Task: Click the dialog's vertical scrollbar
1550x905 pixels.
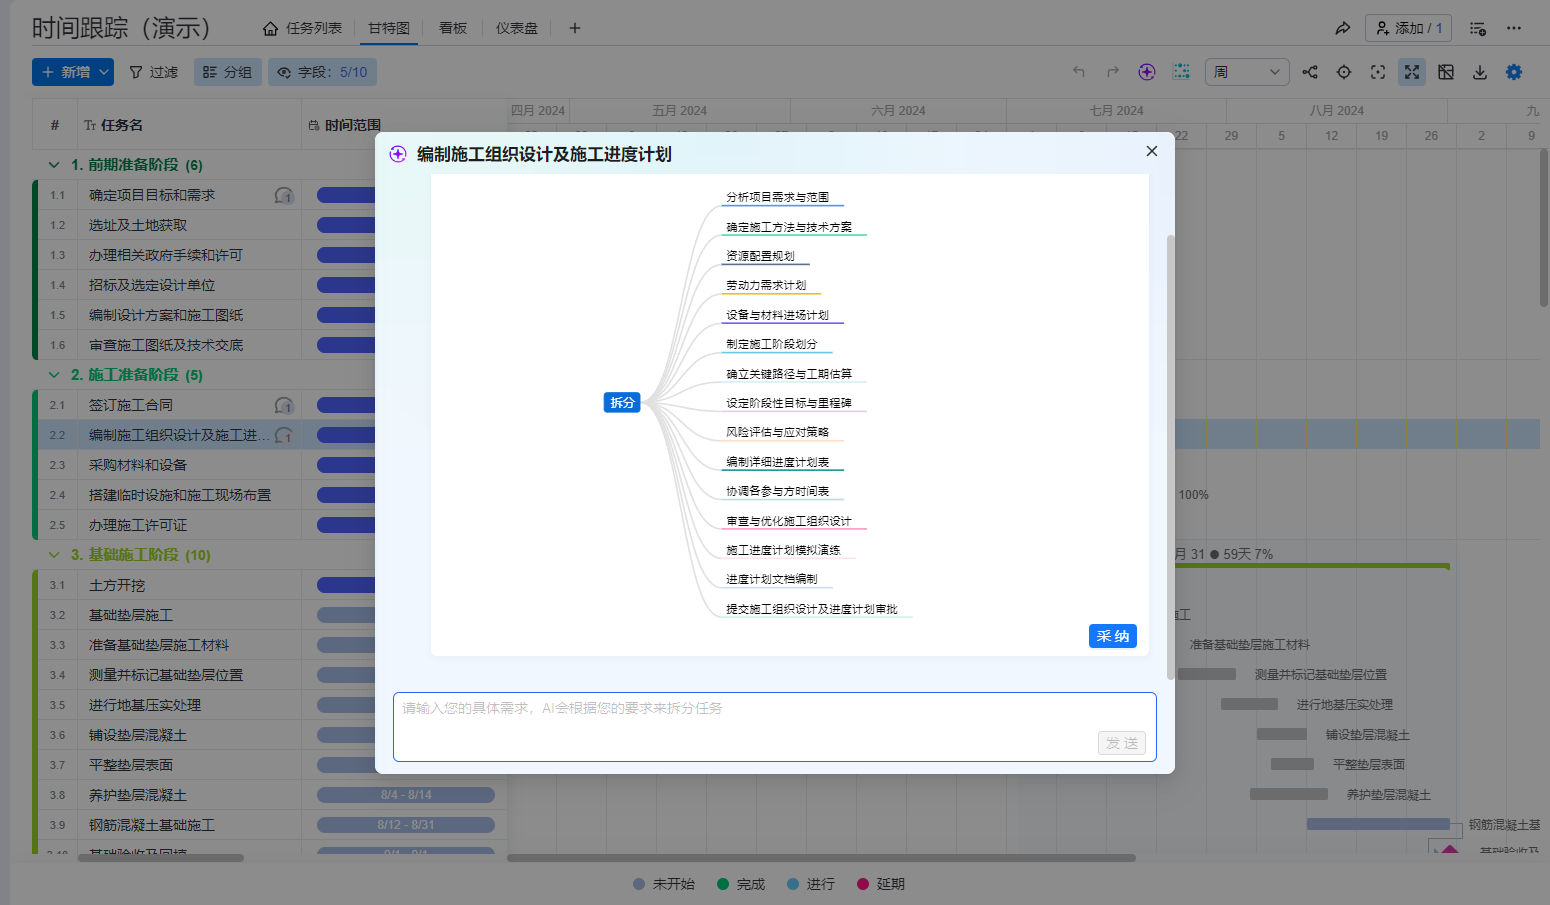Action: pos(1170,457)
